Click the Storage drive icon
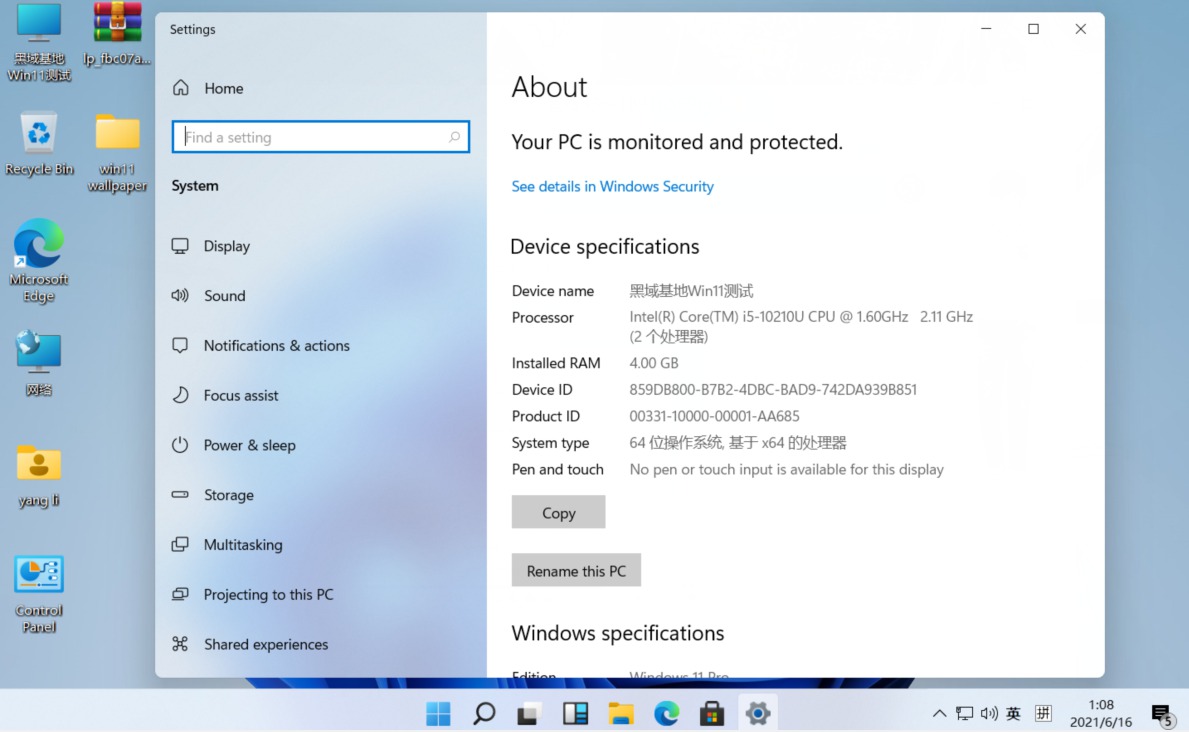 pyautogui.click(x=180, y=495)
